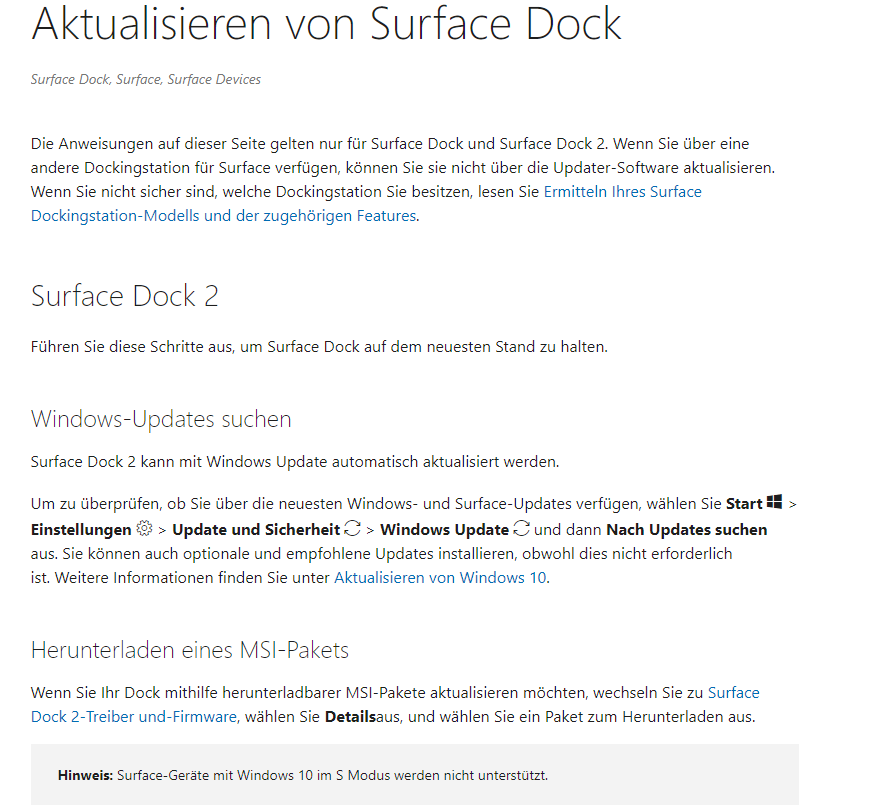Click the bold Start word
Screen dimensions: 873x808
[x=742, y=503]
